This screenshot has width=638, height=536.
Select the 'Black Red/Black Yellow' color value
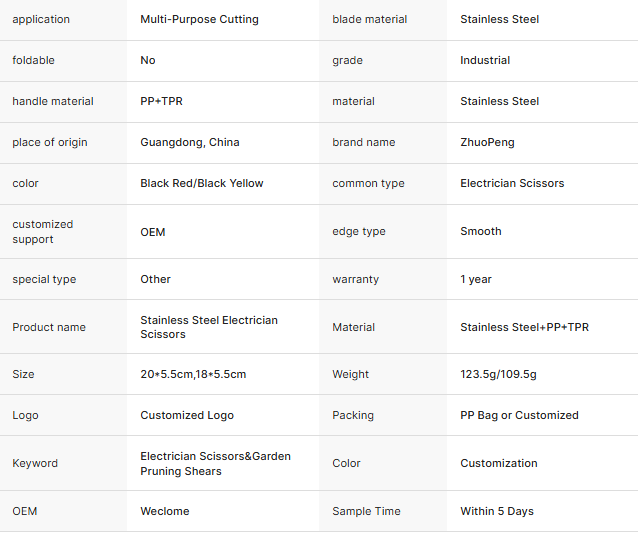202,183
